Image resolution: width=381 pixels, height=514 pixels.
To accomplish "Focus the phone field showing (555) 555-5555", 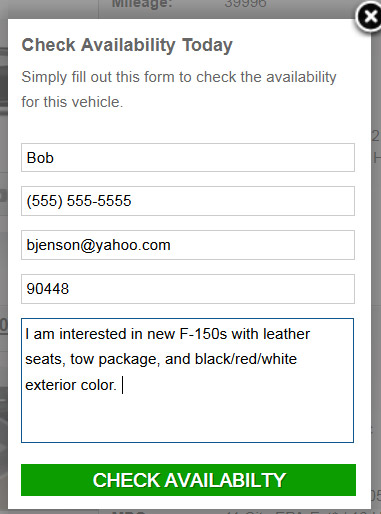I will click(188, 201).
